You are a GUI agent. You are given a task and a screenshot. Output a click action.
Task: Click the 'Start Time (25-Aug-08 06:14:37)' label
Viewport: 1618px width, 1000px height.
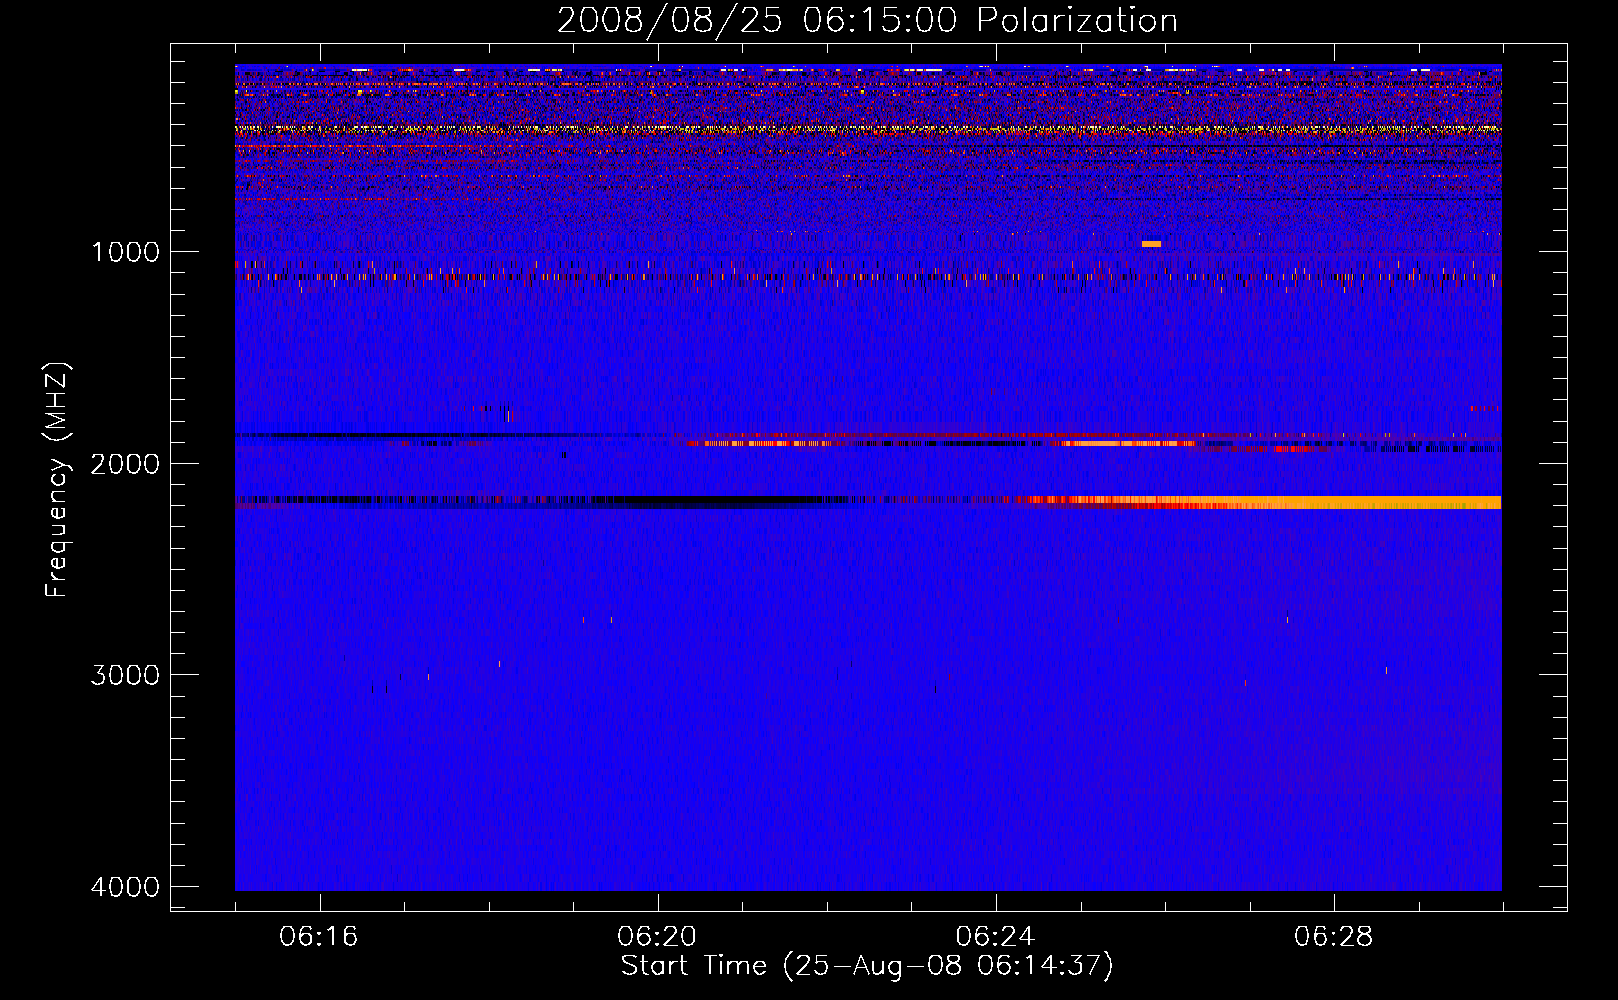867,966
